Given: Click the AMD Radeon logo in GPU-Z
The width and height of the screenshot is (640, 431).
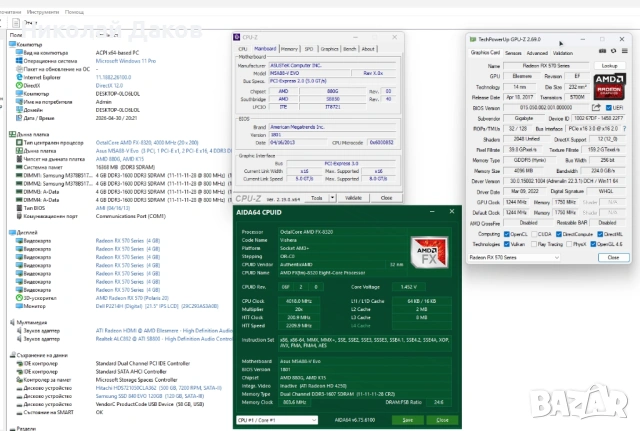Looking at the screenshot, I should (x=609, y=87).
